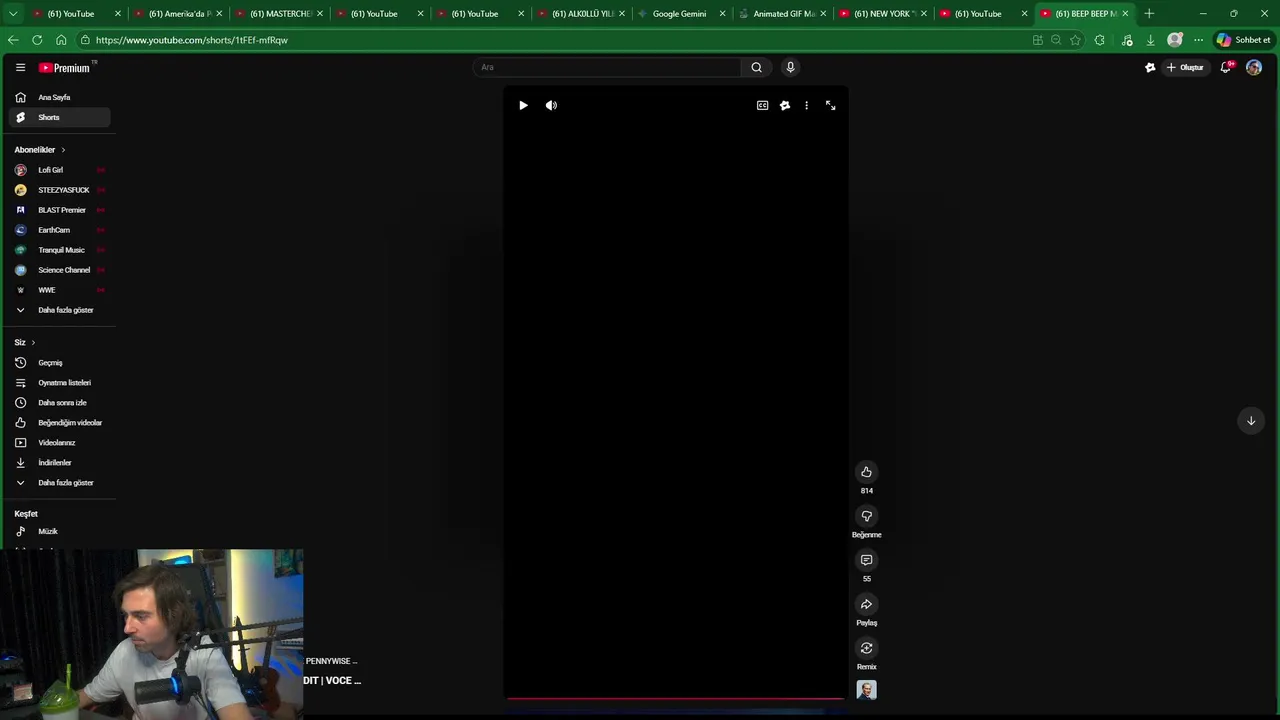Open the Lofi Girl channel
Viewport: 1280px width, 720px height.
(60, 170)
